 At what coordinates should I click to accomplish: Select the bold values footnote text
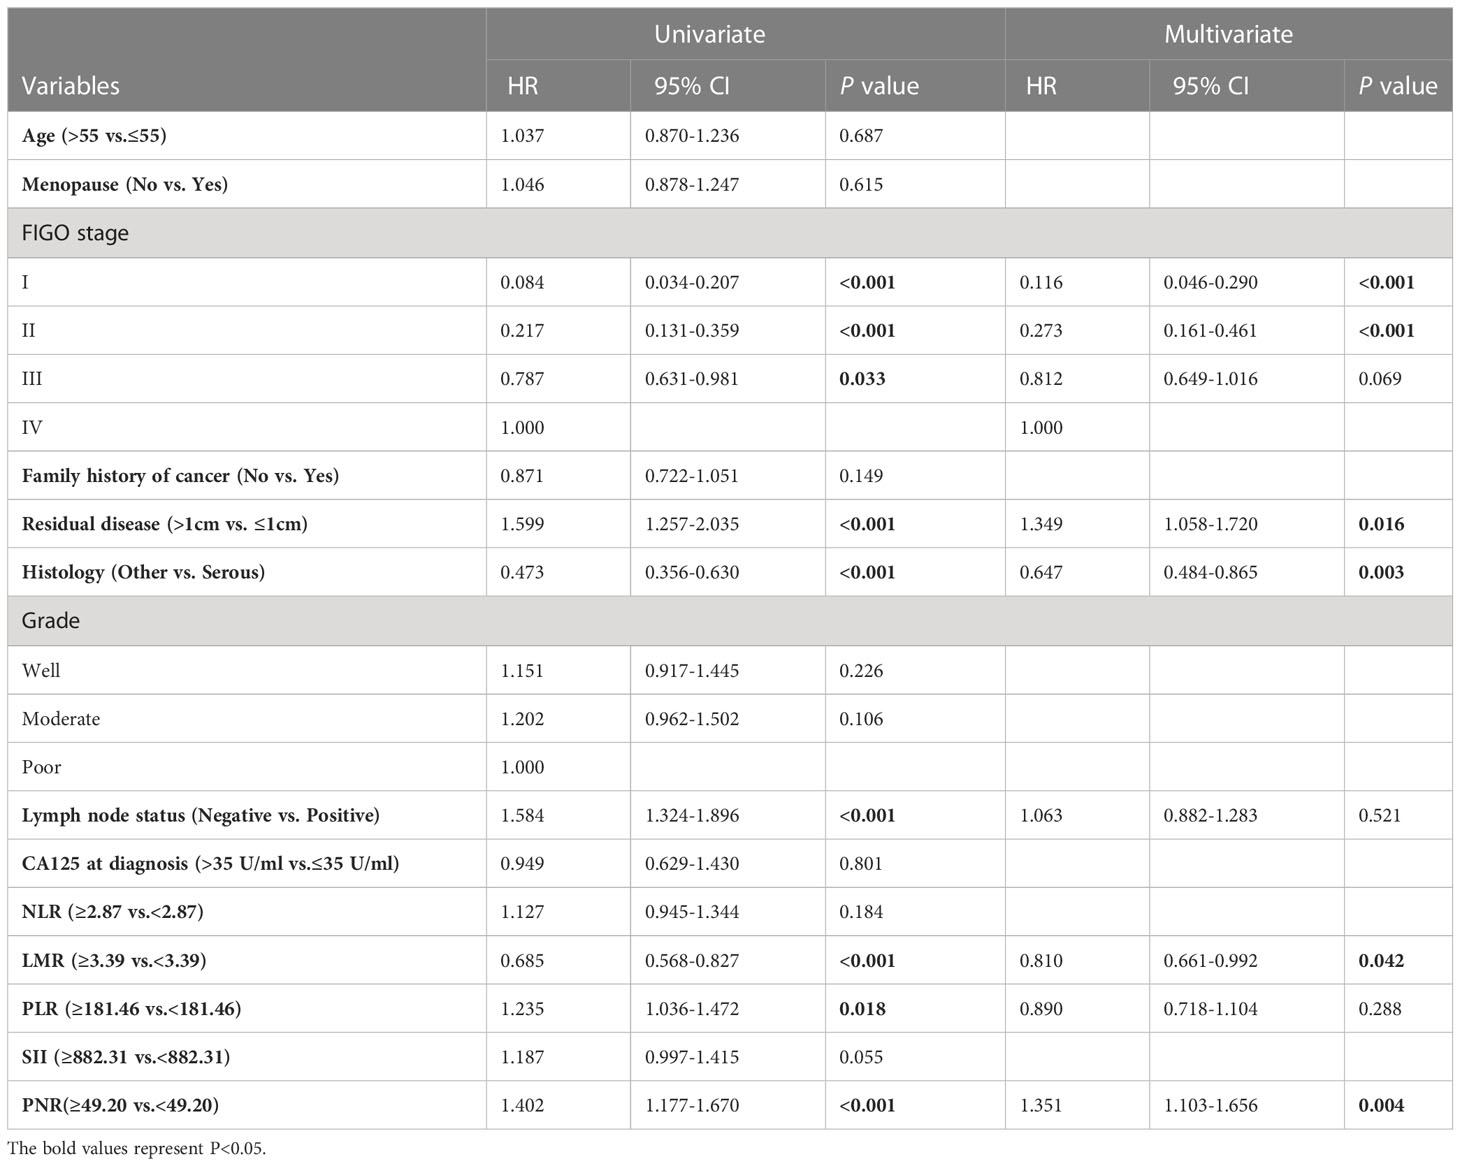click(x=137, y=1149)
